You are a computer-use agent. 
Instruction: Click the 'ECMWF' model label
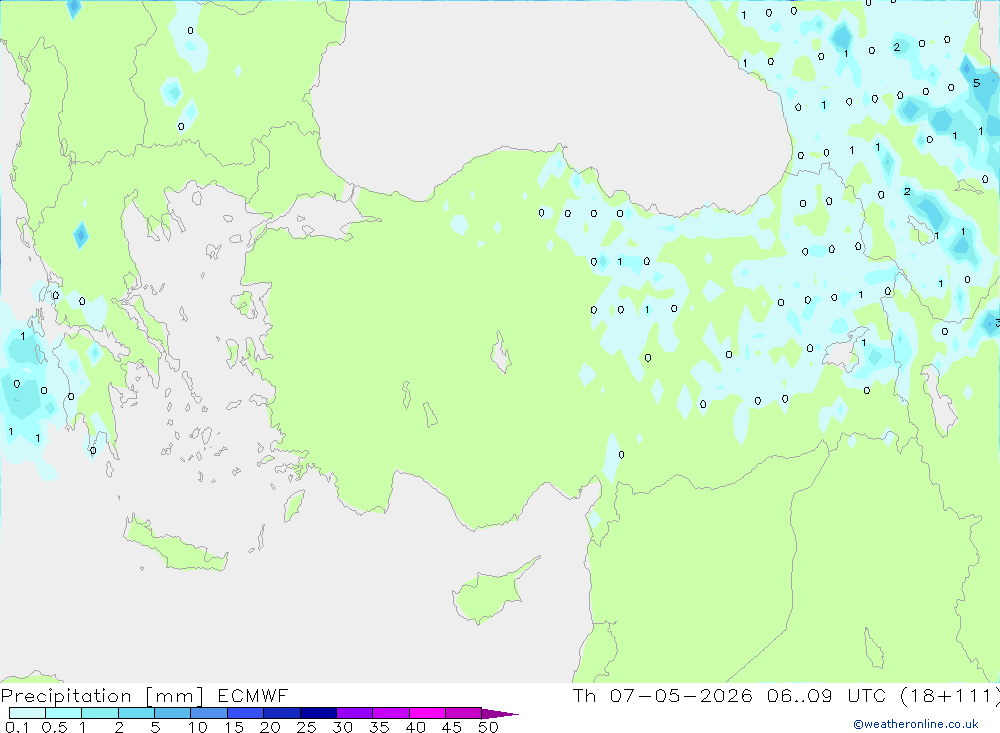pyautogui.click(x=253, y=696)
